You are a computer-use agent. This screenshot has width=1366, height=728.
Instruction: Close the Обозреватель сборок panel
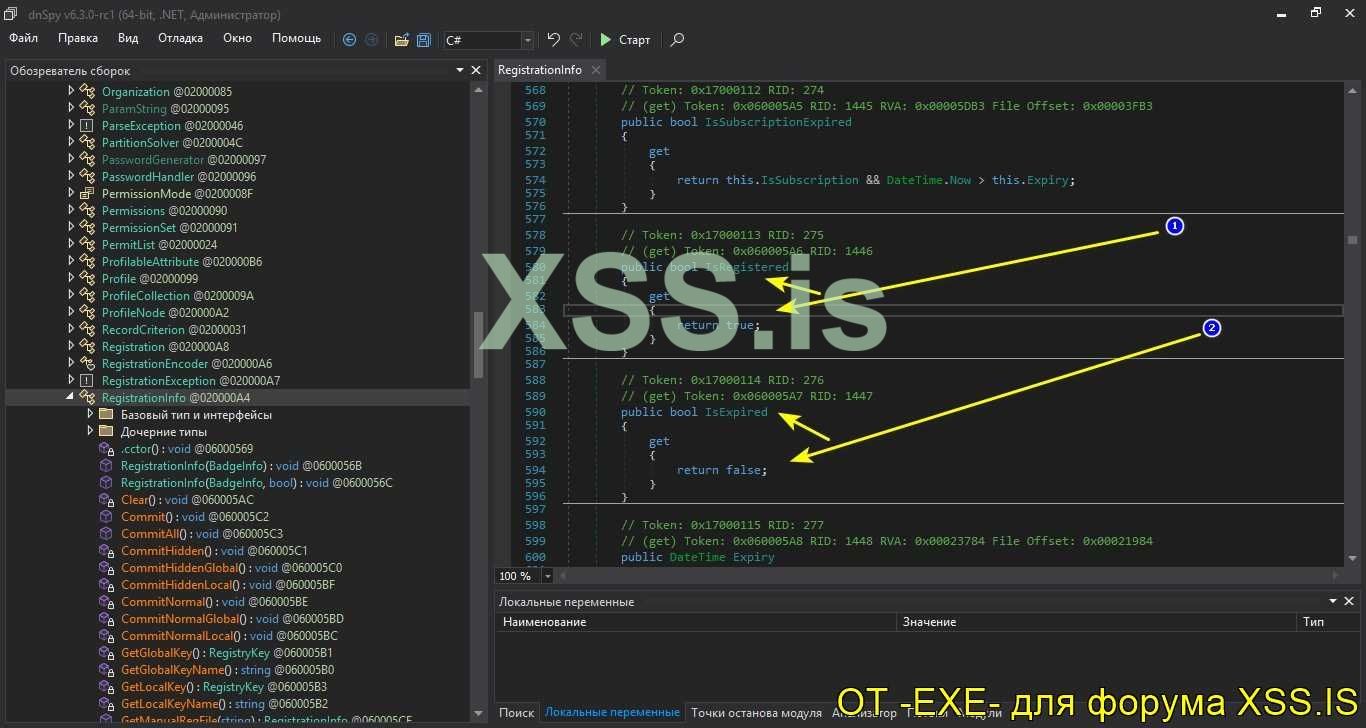476,70
